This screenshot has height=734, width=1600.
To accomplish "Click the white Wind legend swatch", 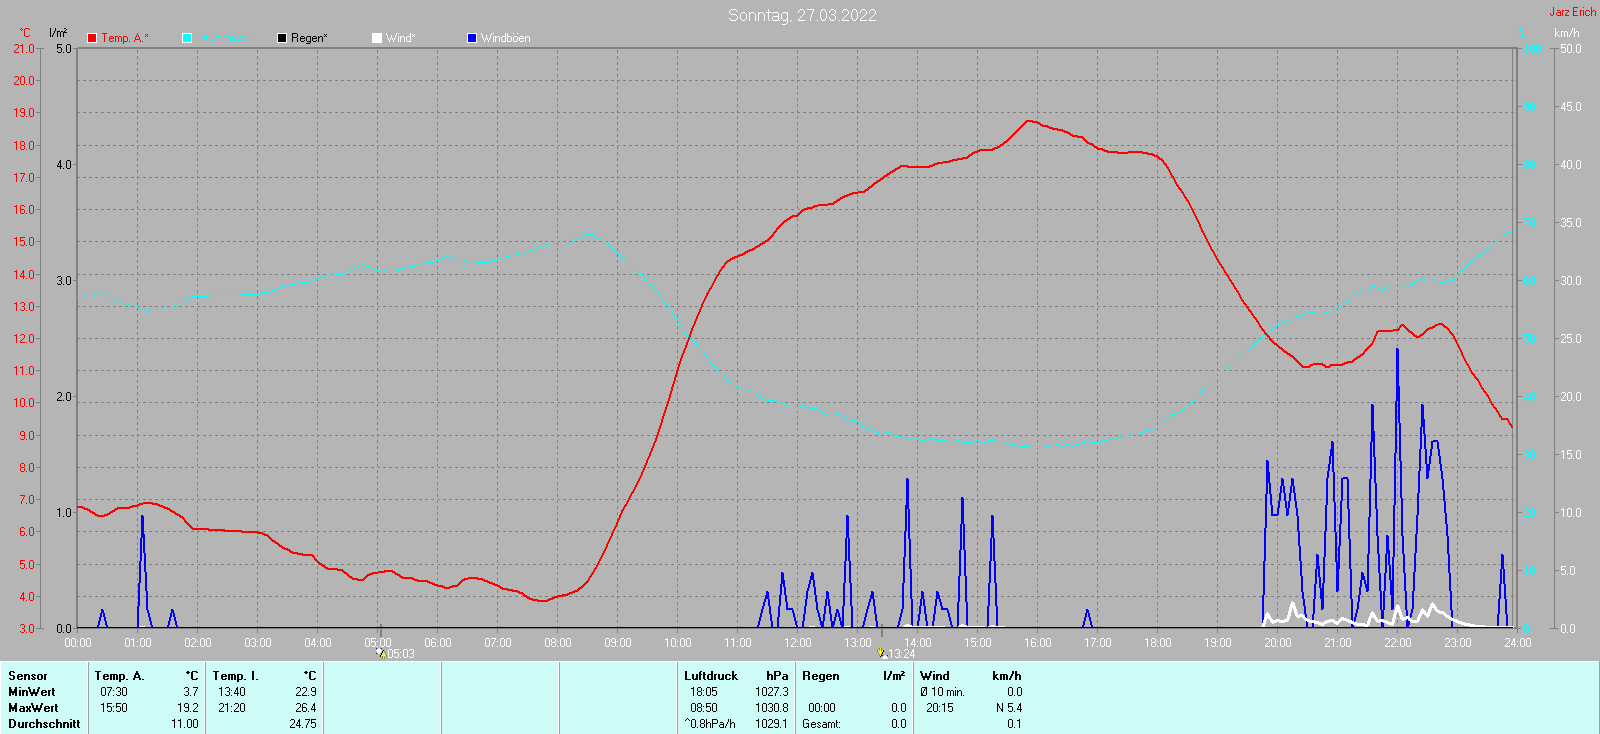I will pyautogui.click(x=377, y=38).
